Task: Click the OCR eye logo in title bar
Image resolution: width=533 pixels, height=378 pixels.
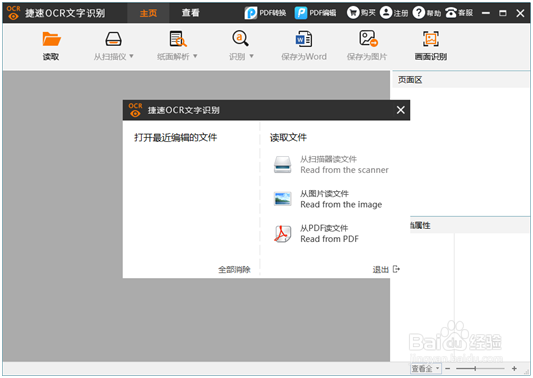Action: (13, 13)
